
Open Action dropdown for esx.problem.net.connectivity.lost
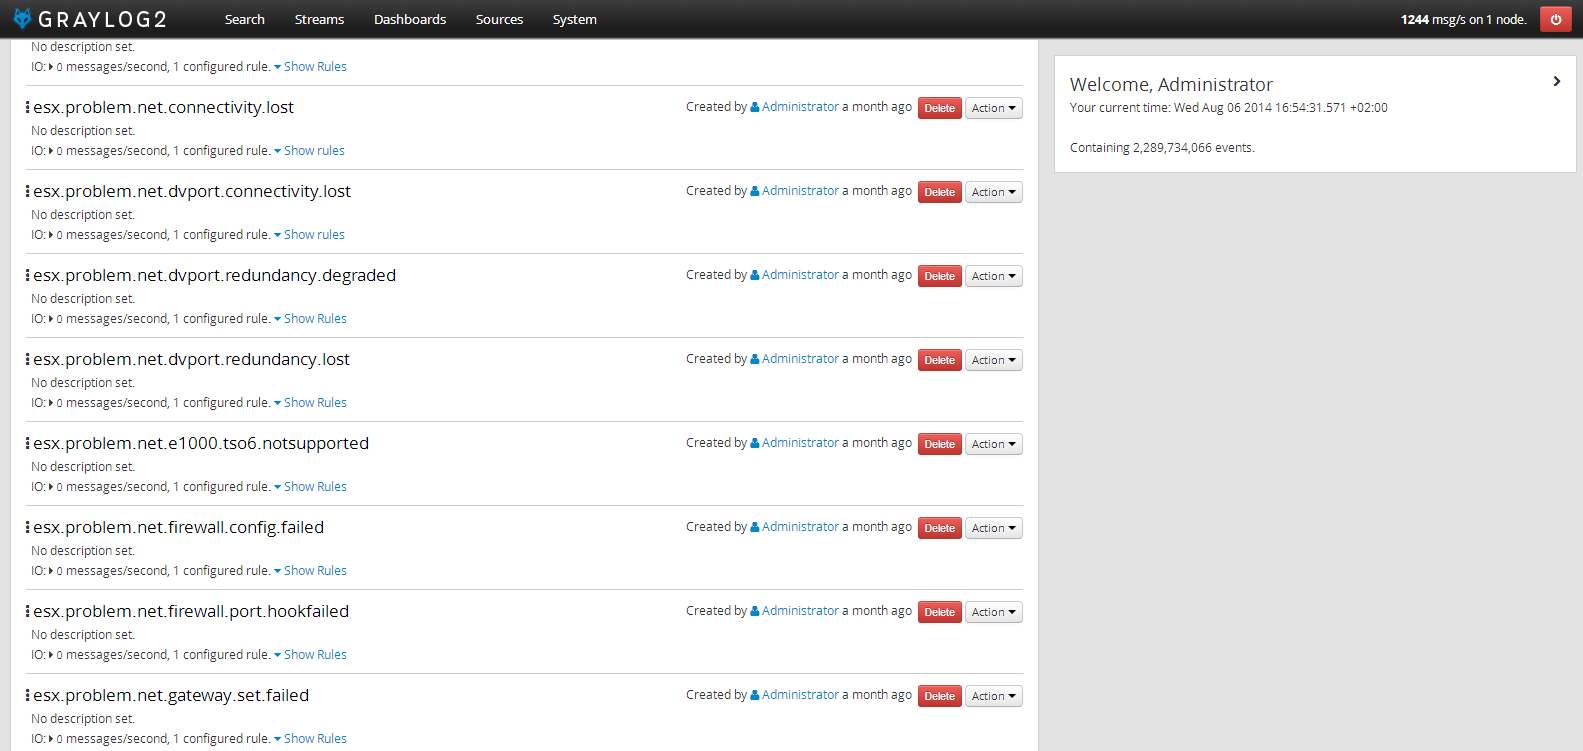(993, 108)
